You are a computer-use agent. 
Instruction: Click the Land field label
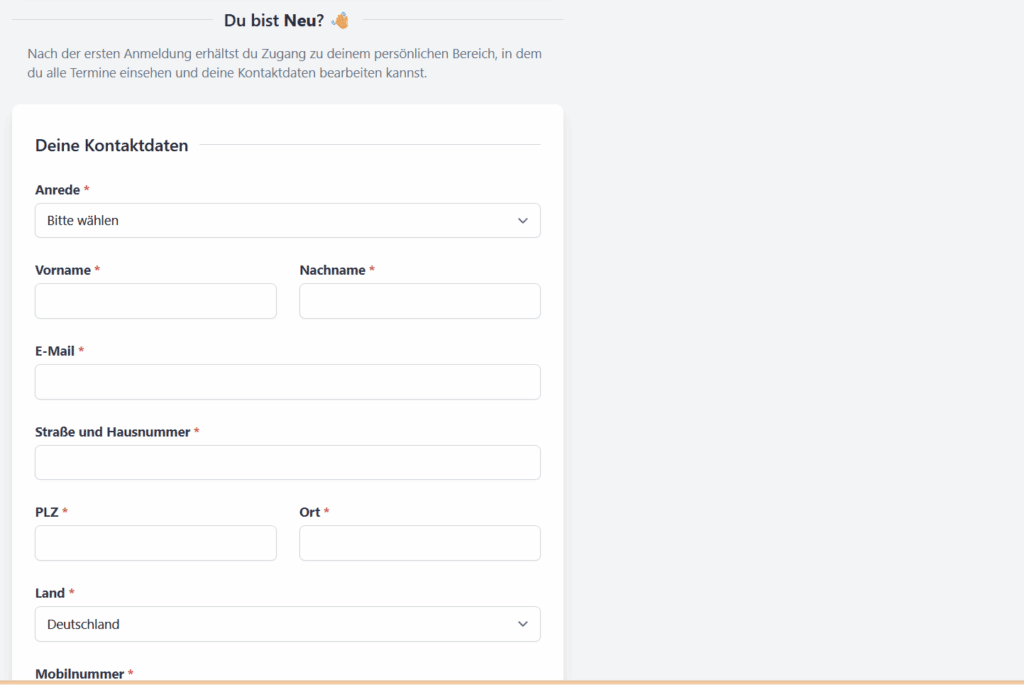[50, 593]
